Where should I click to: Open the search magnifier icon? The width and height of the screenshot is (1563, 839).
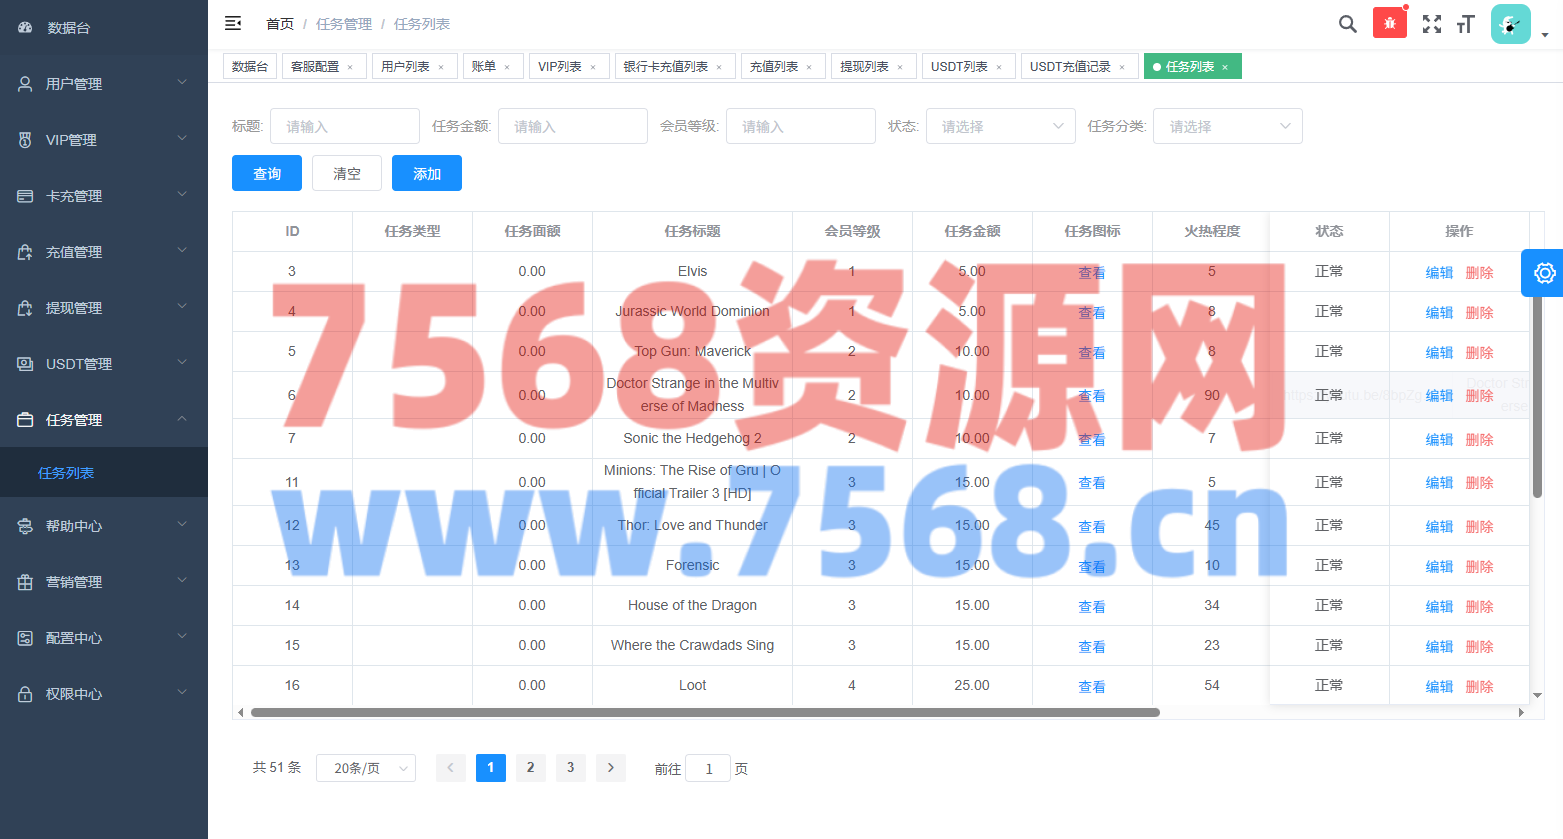(x=1347, y=24)
